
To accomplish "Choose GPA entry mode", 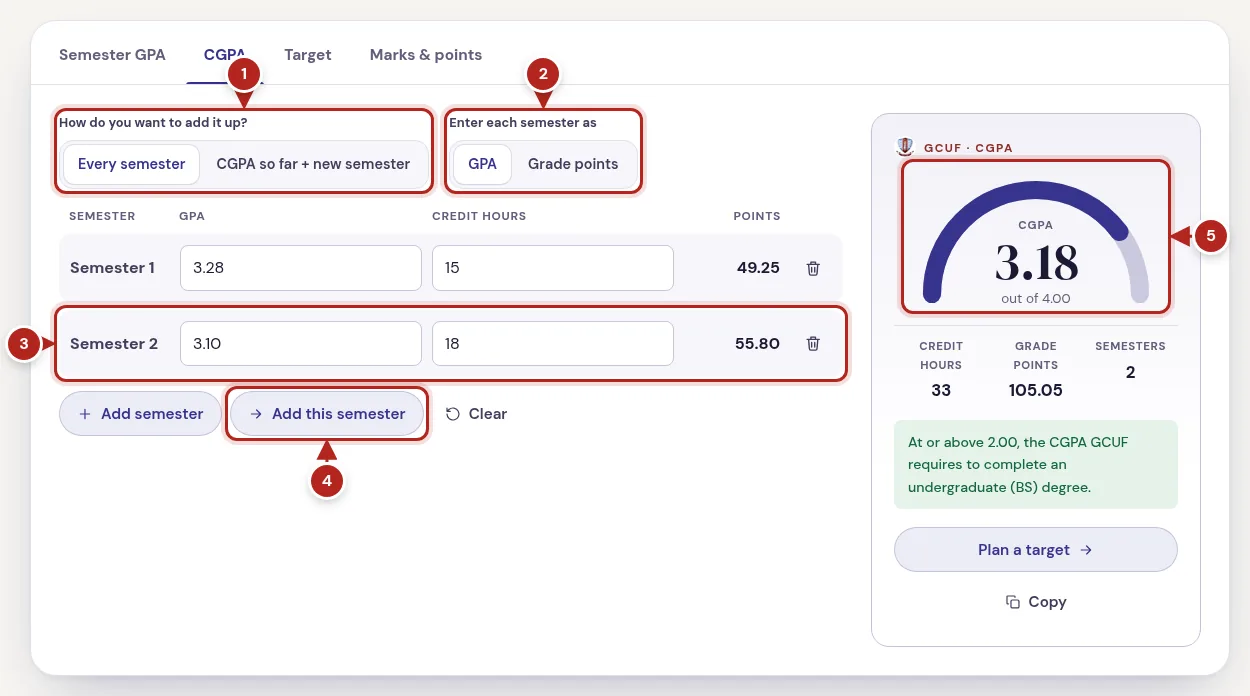I will click(x=483, y=164).
